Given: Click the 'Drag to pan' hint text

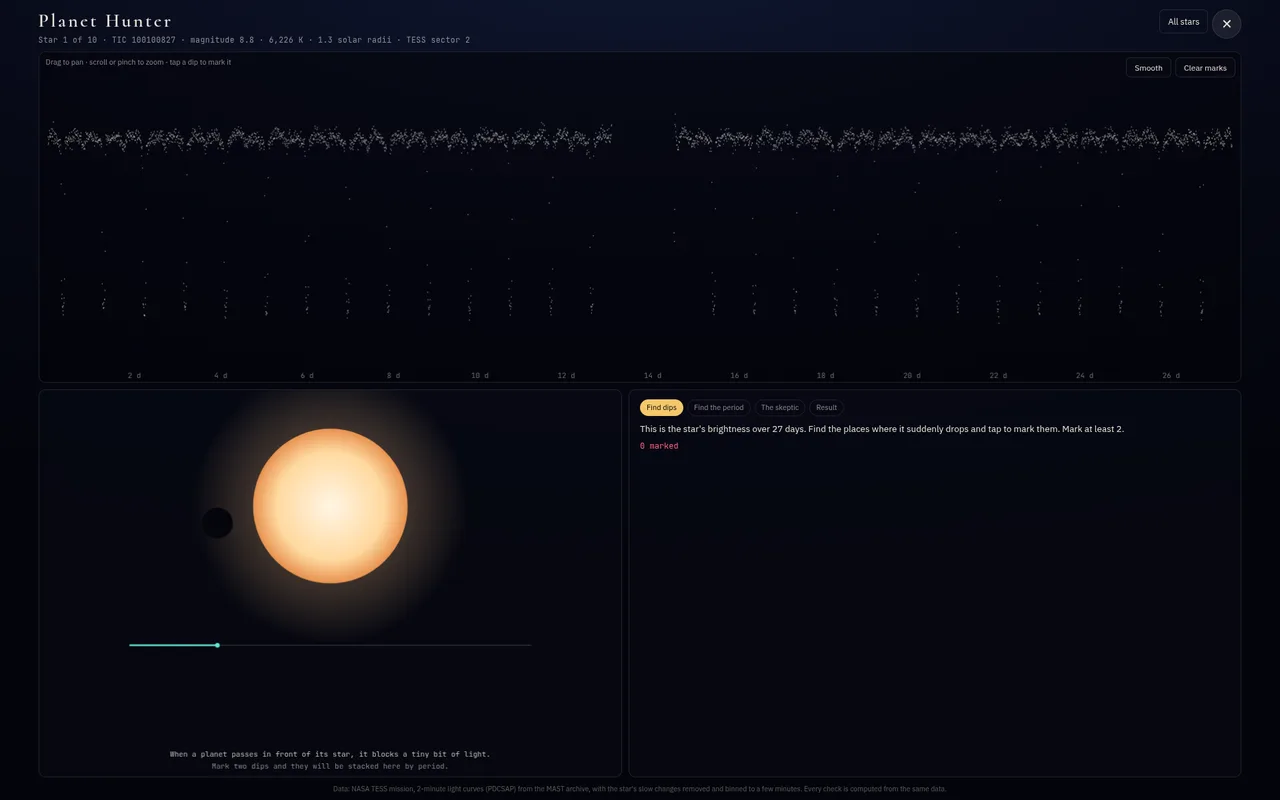Looking at the screenshot, I should pos(138,62).
